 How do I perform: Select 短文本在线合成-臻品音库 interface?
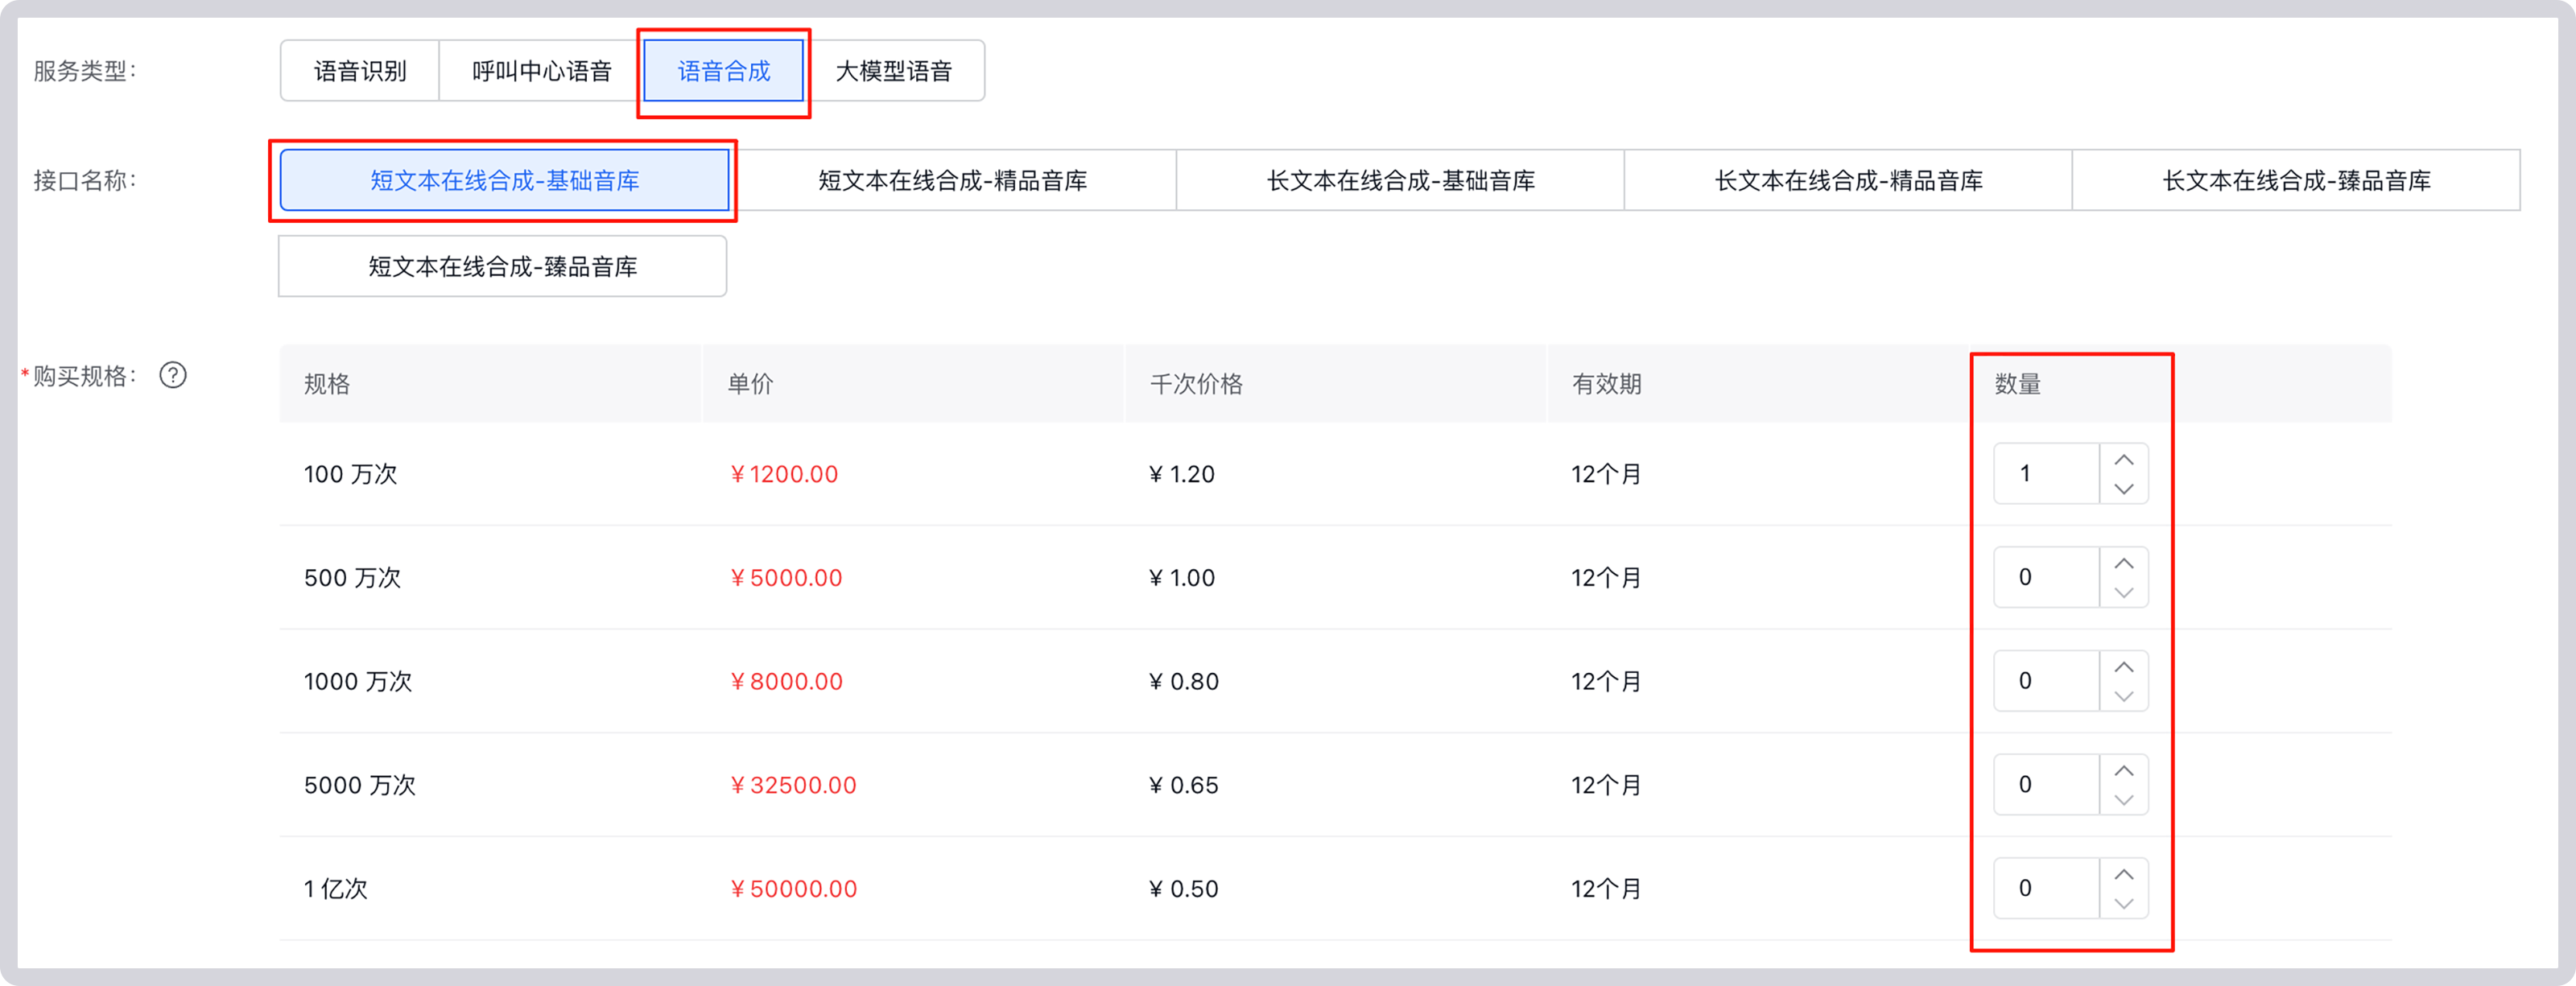(502, 266)
